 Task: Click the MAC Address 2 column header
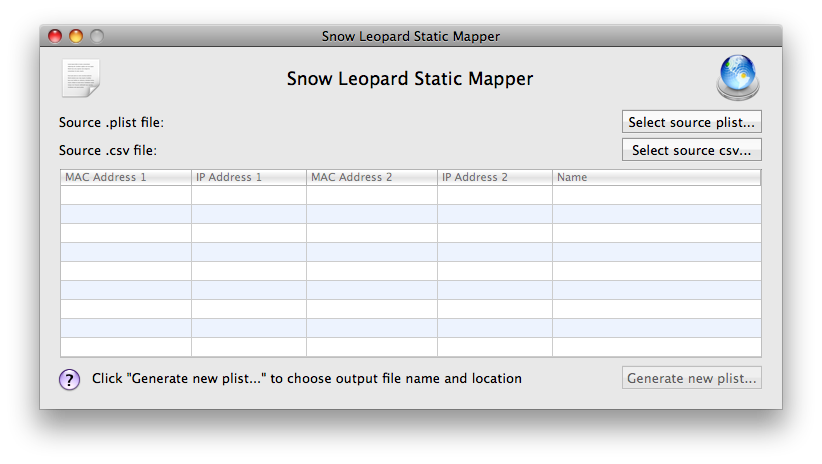tap(371, 177)
